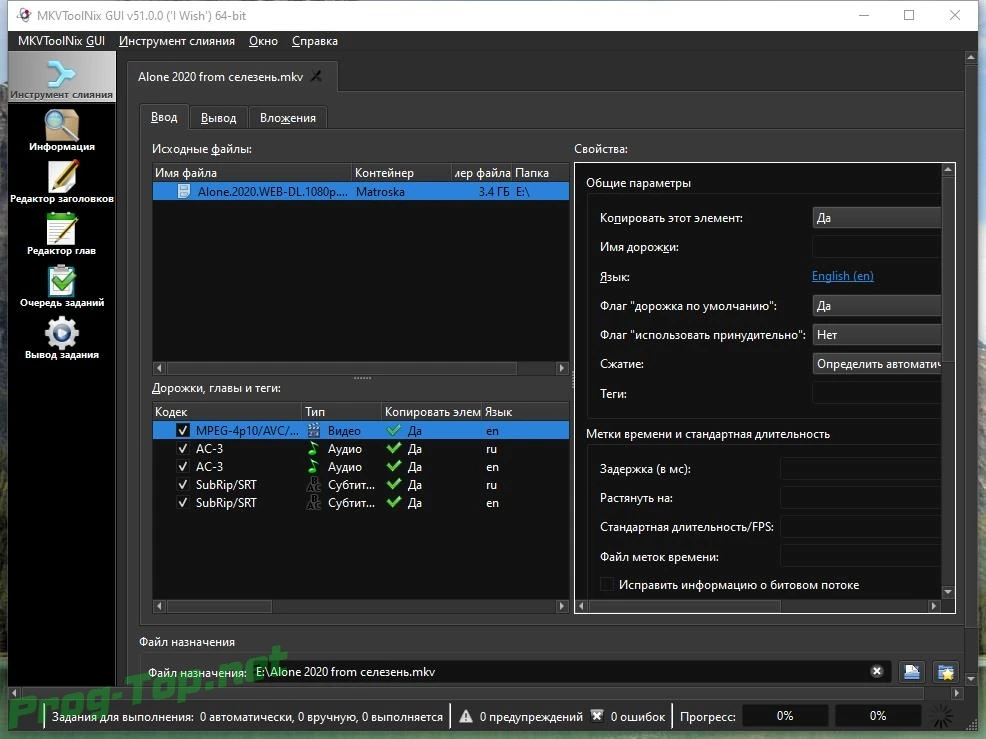Browse for destination file with save icon
Screen dimensions: 986x739
pos(912,672)
